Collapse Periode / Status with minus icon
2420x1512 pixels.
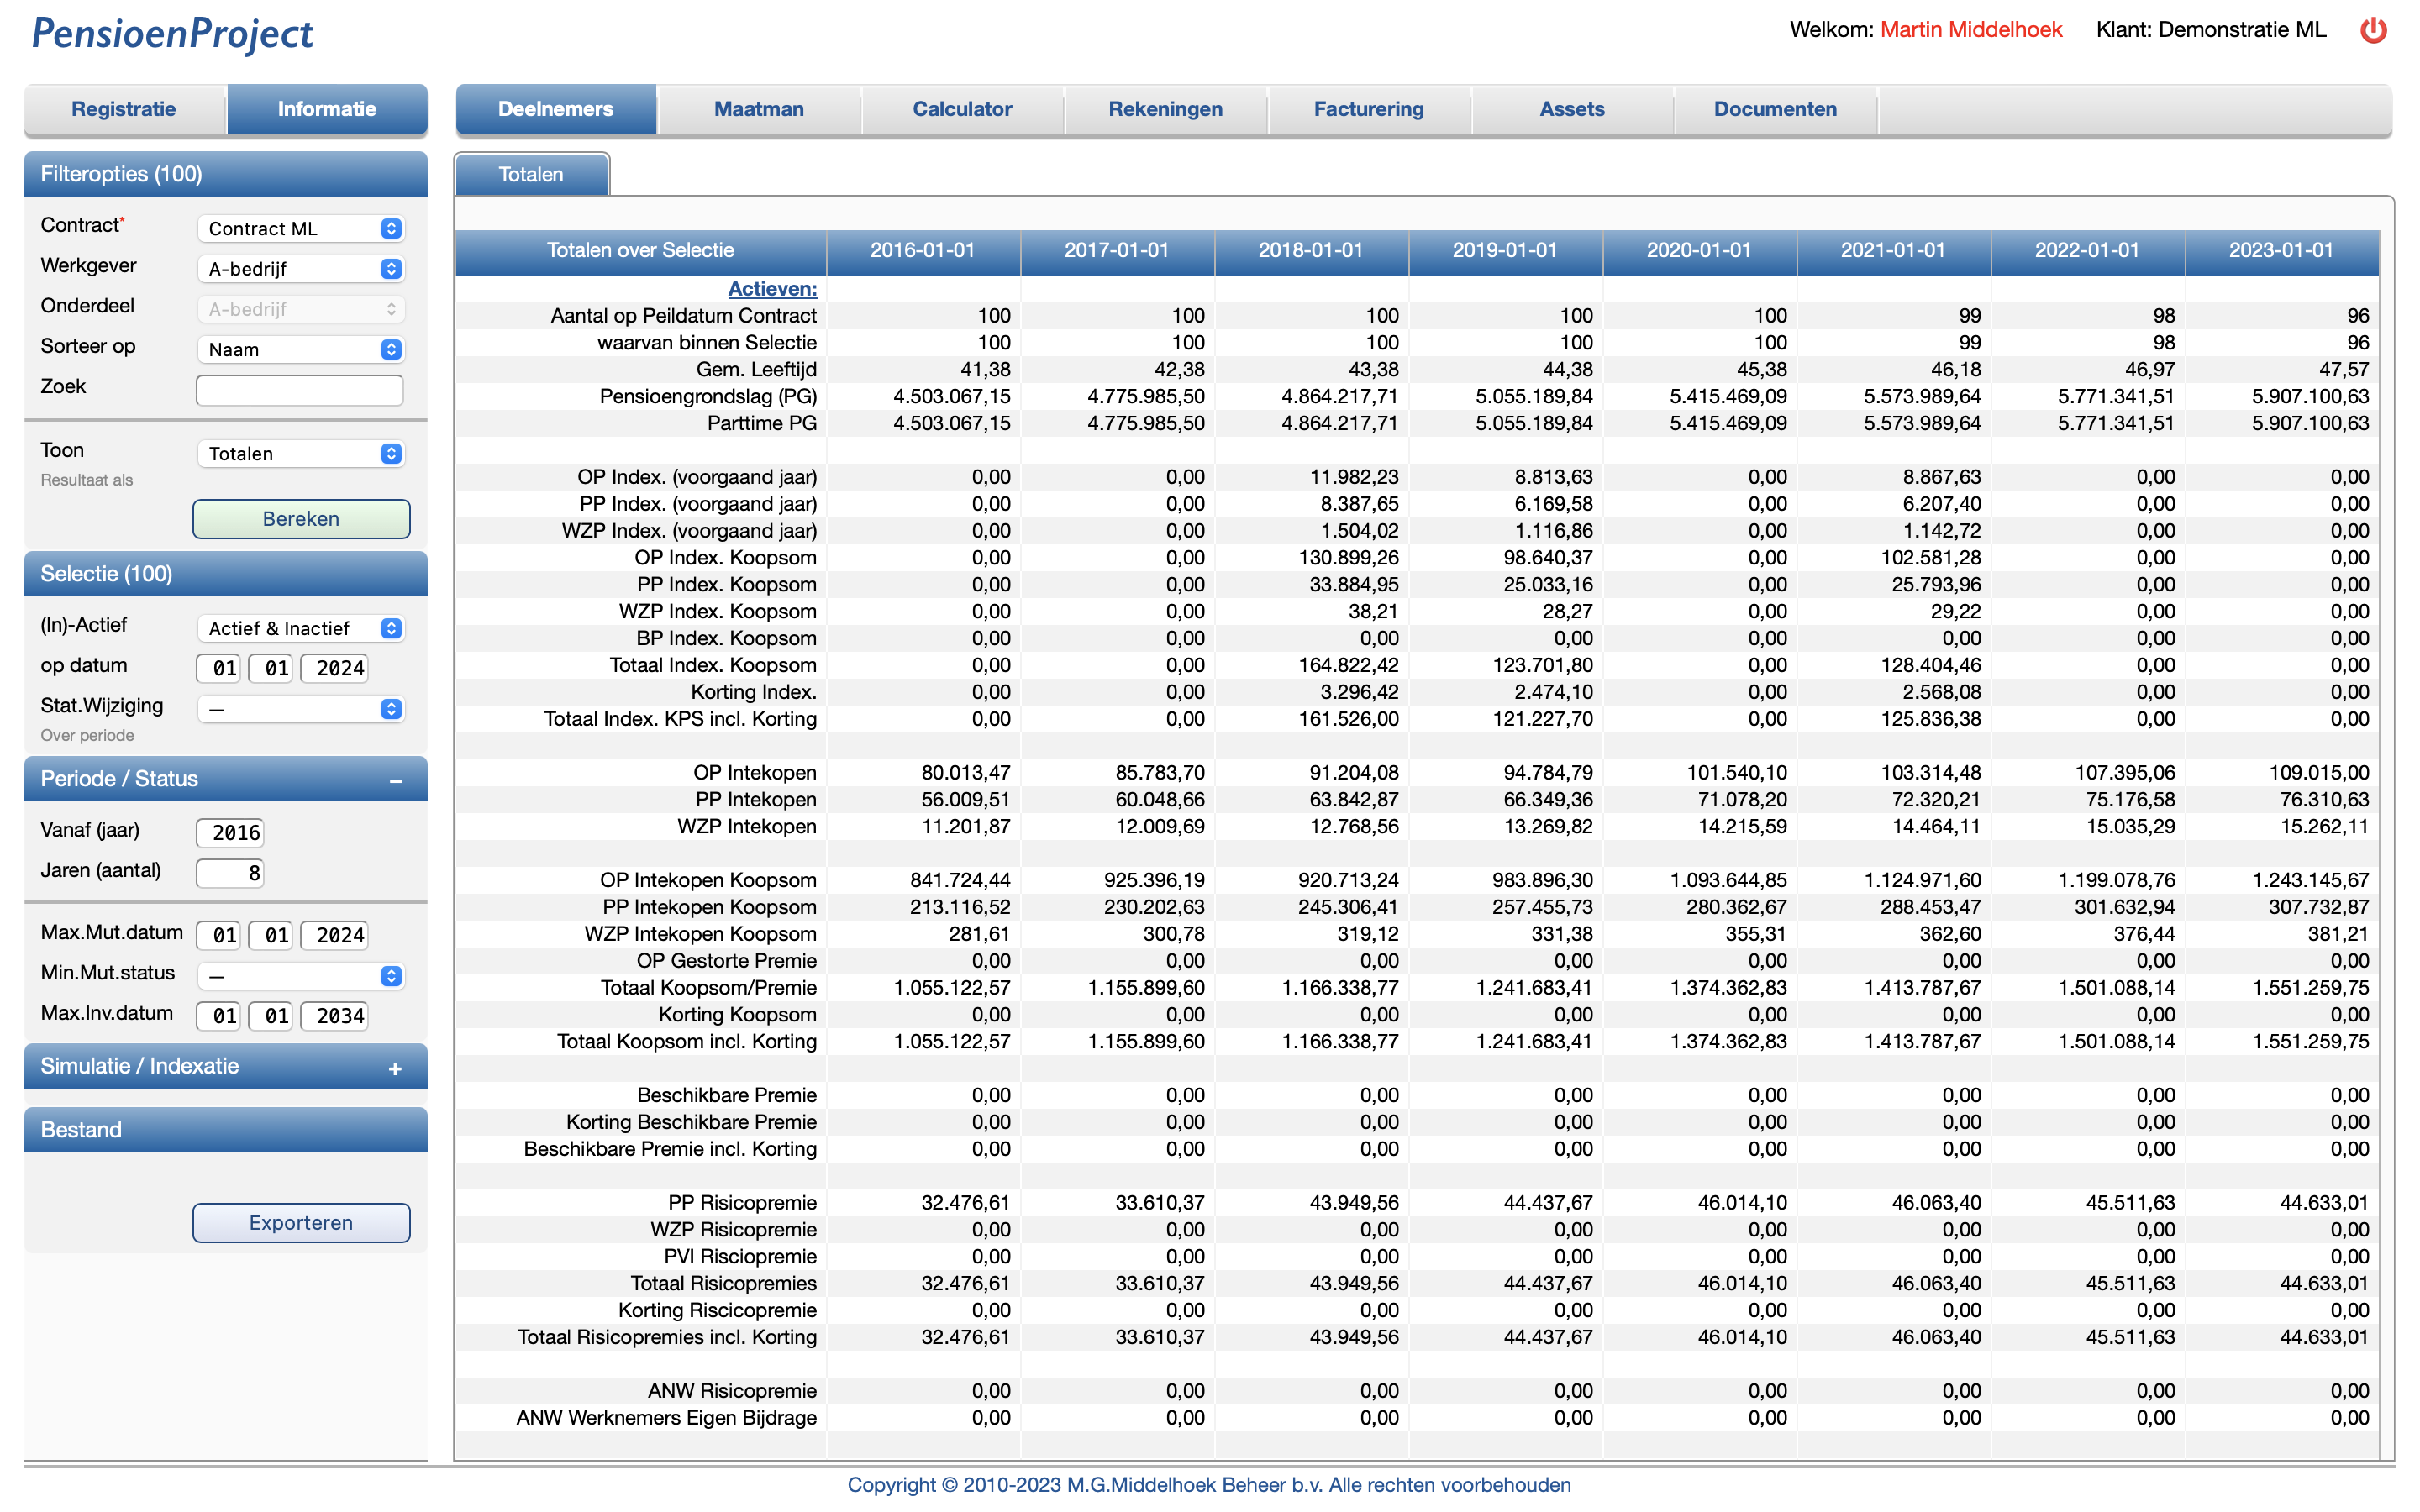pyautogui.click(x=396, y=780)
